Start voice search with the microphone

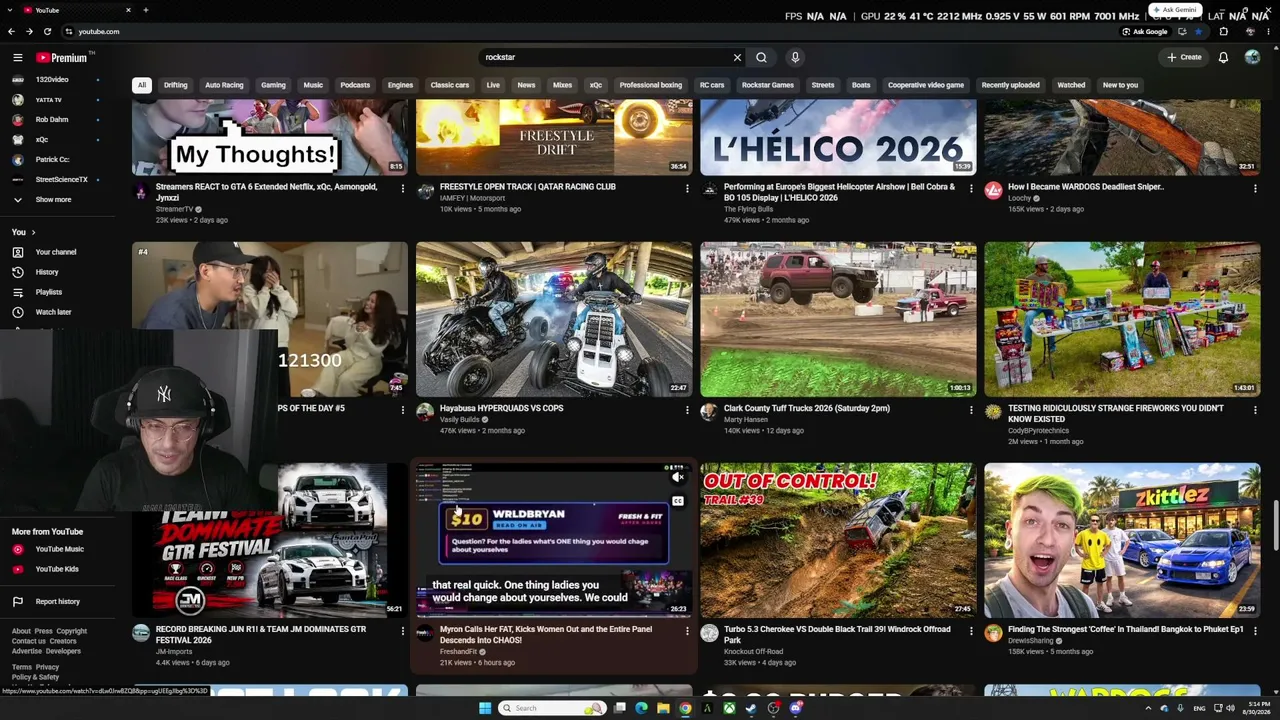click(x=795, y=58)
